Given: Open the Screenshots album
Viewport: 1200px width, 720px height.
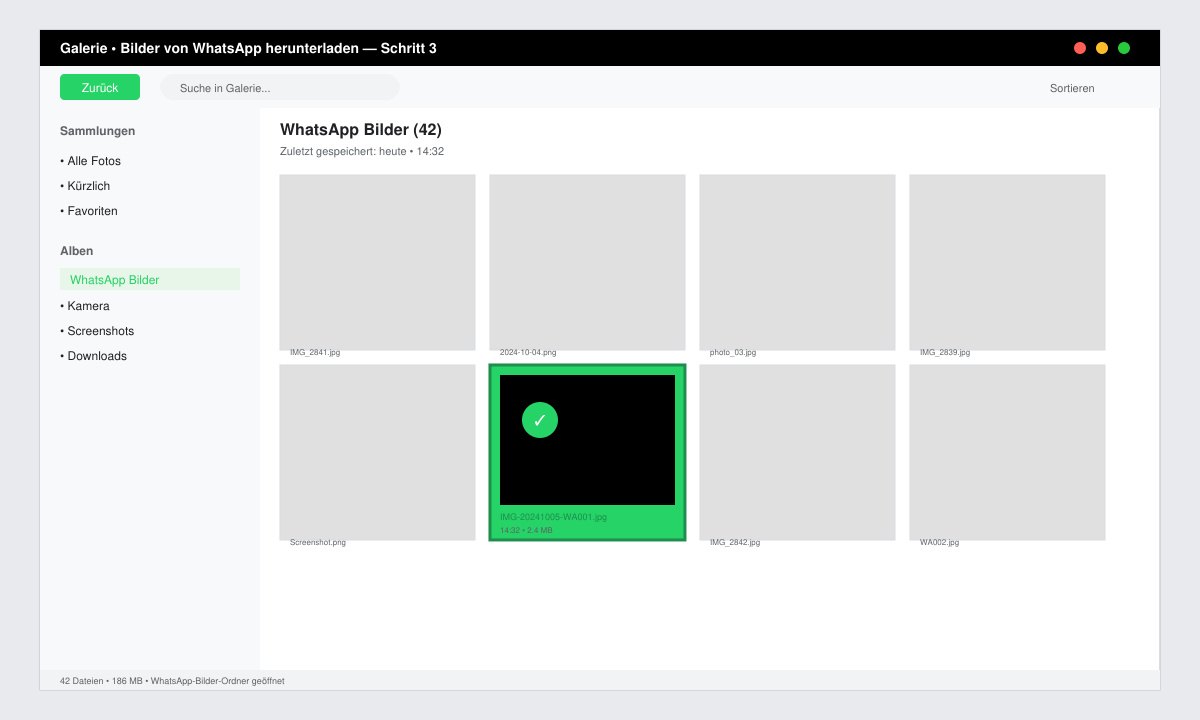Looking at the screenshot, I should [97, 331].
